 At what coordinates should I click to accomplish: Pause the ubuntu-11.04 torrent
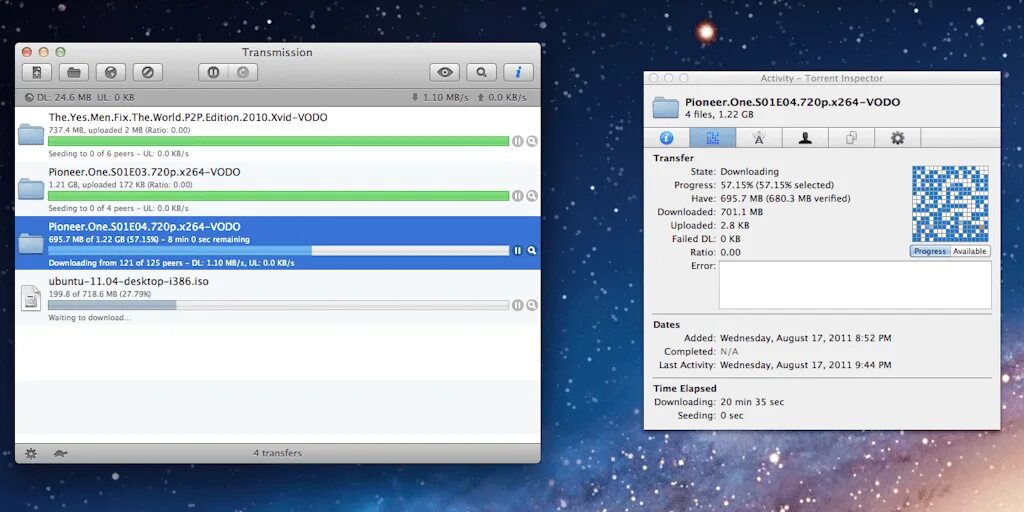tap(518, 305)
